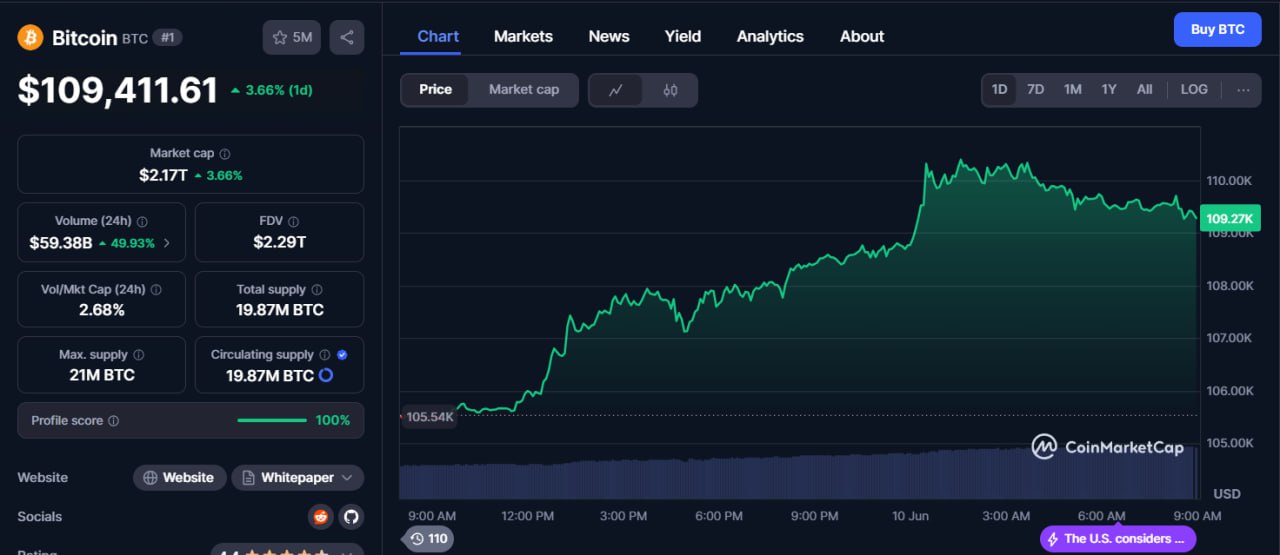Open the share icon button
The height and width of the screenshot is (555, 1280).
point(347,37)
